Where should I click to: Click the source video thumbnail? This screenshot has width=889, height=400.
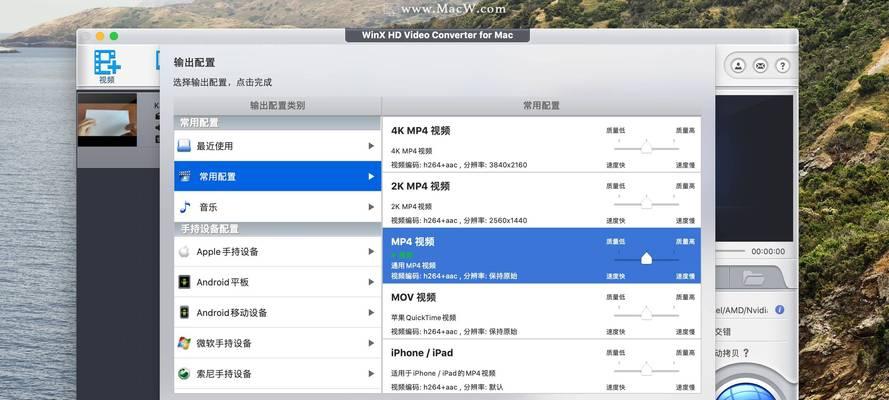(107, 120)
